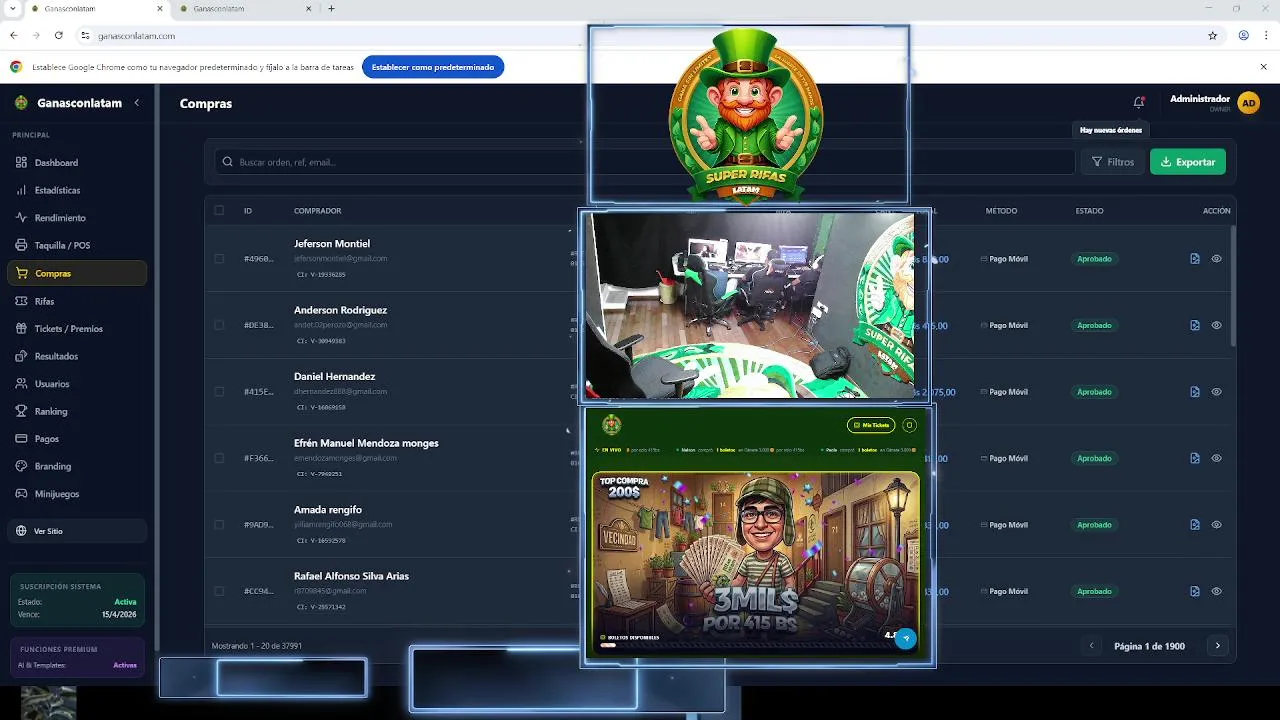View Amada rengifo order with eye icon
This screenshot has height=720, width=1280.
pyautogui.click(x=1217, y=525)
